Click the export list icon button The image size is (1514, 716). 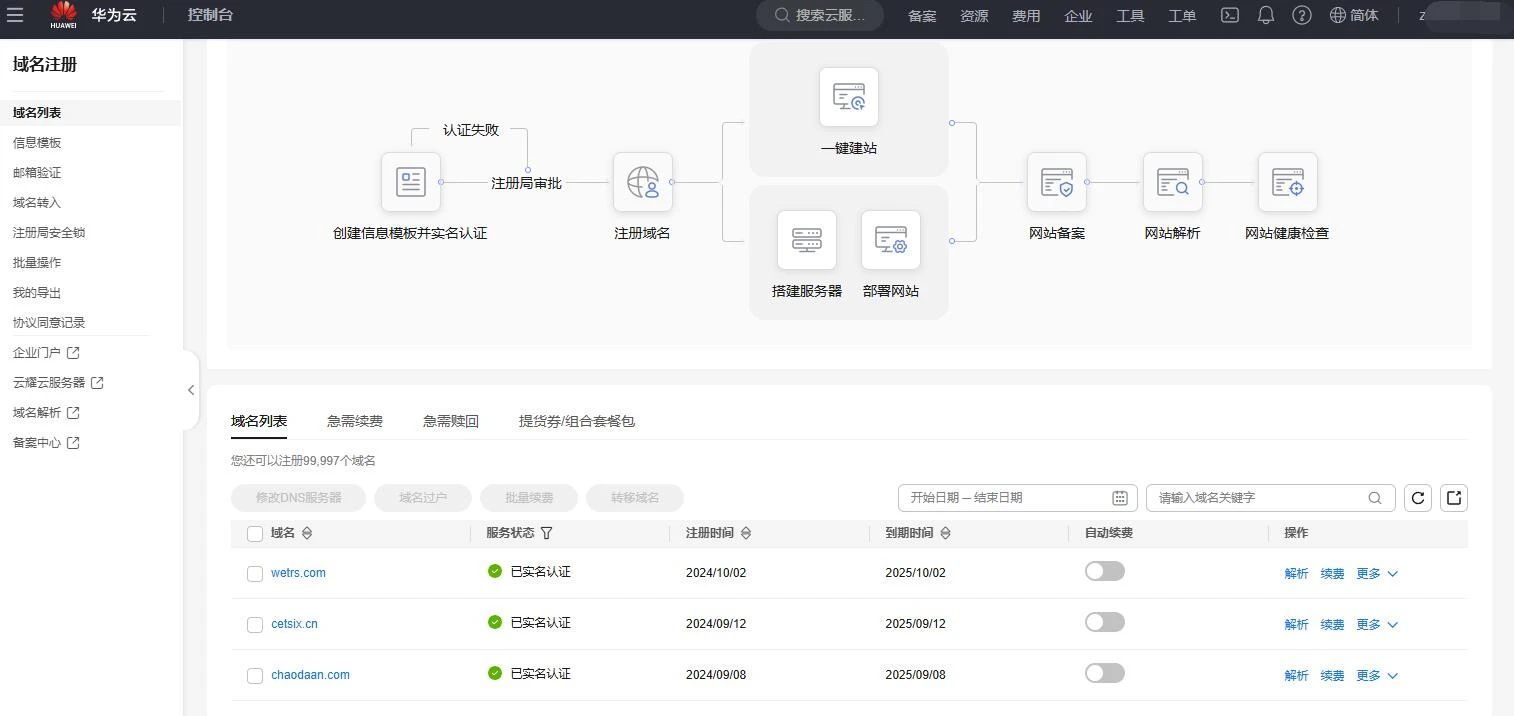[1454, 498]
